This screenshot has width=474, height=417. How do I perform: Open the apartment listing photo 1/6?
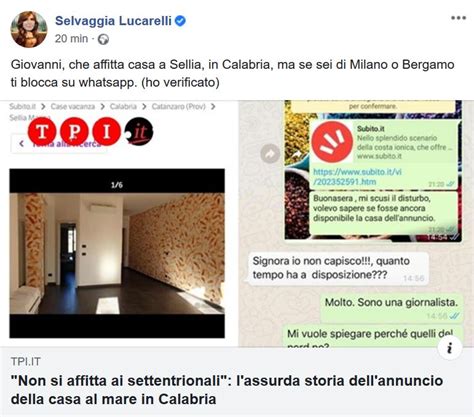[x=117, y=253]
